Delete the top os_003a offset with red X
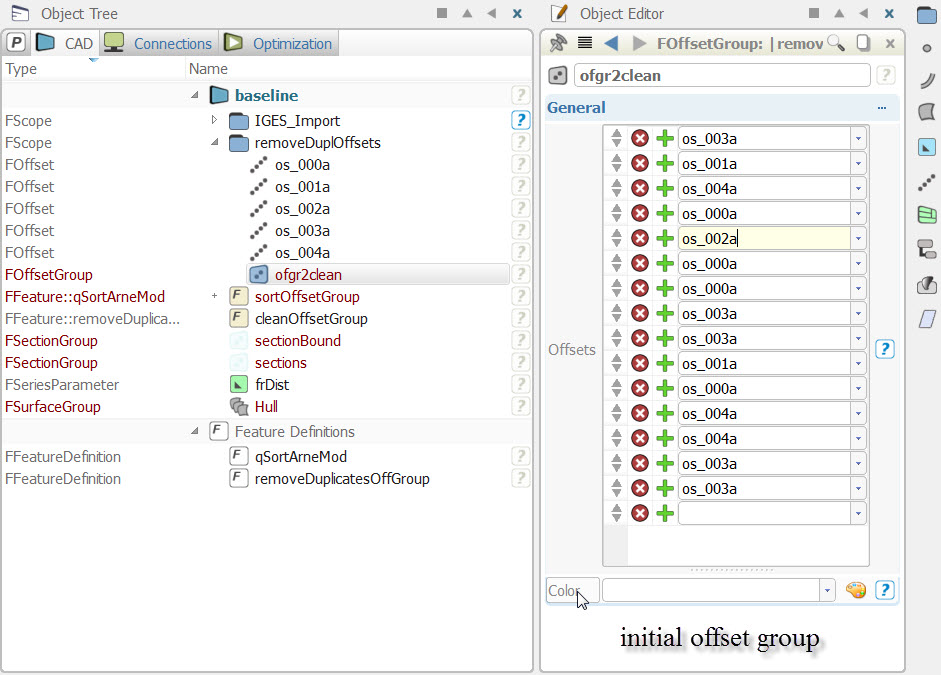The height and width of the screenshot is (675, 941). coord(640,138)
